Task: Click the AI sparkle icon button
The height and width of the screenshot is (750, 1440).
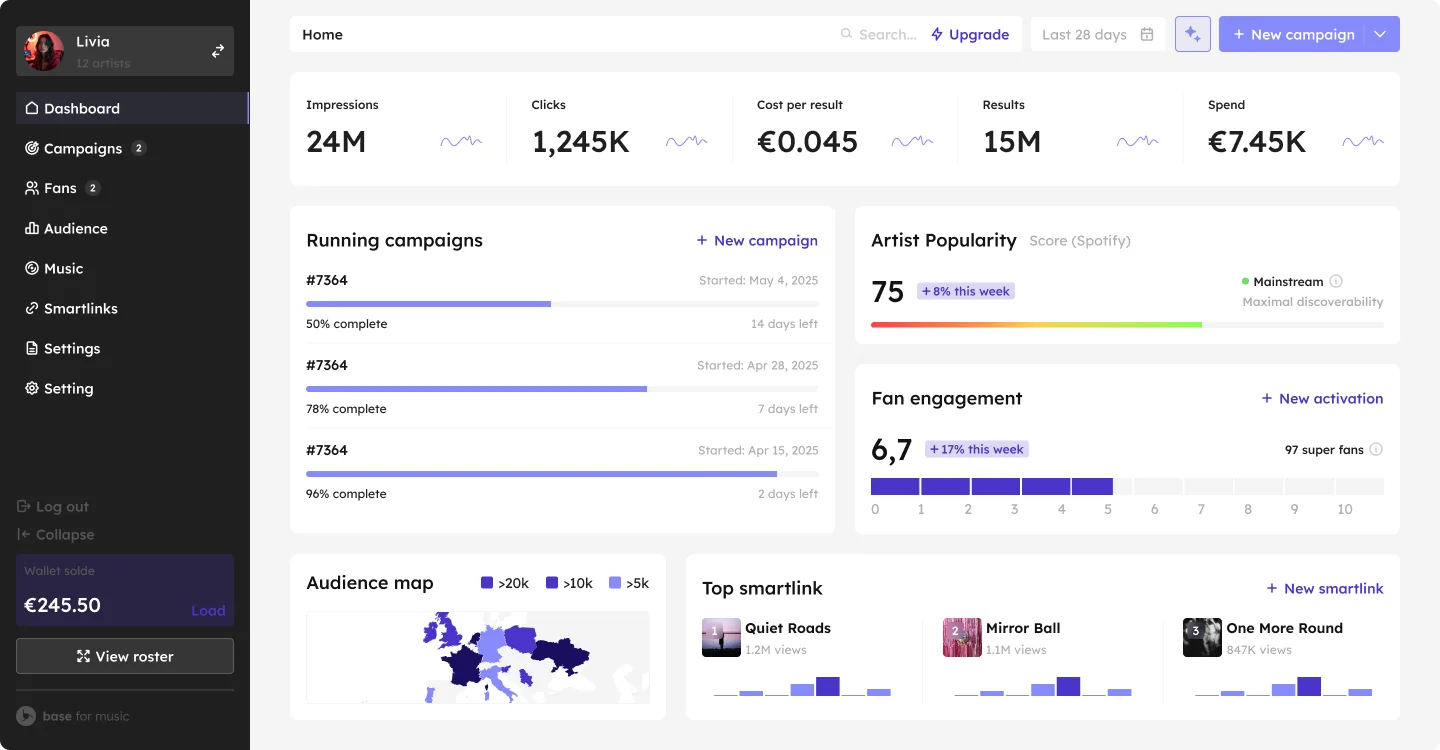Action: coord(1193,34)
